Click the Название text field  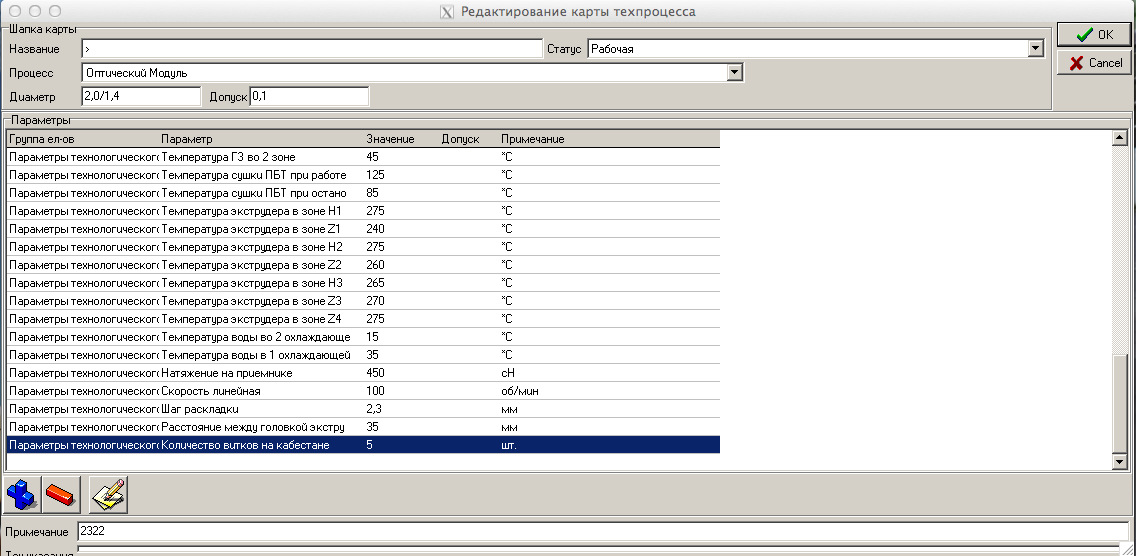311,48
